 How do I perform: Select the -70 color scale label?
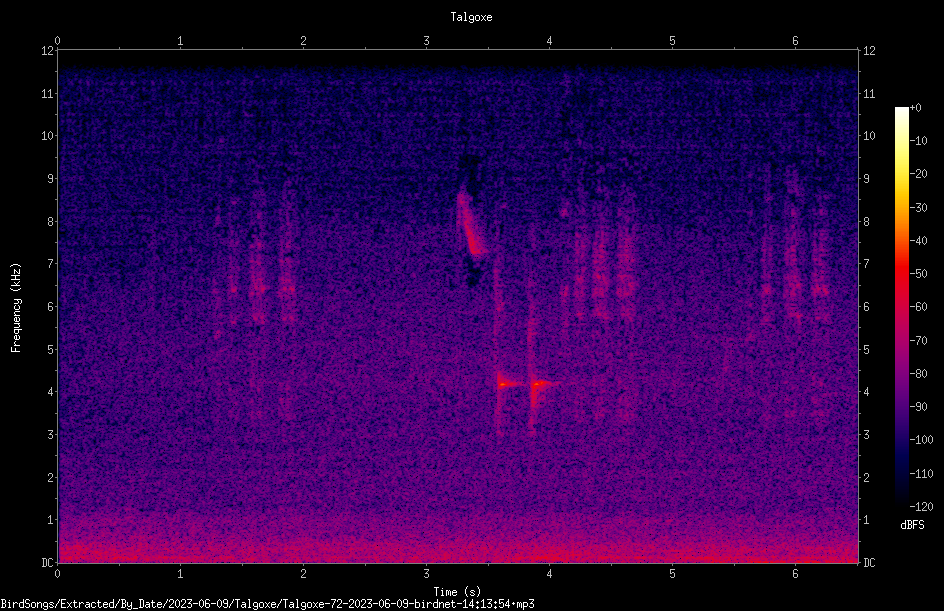pos(919,341)
